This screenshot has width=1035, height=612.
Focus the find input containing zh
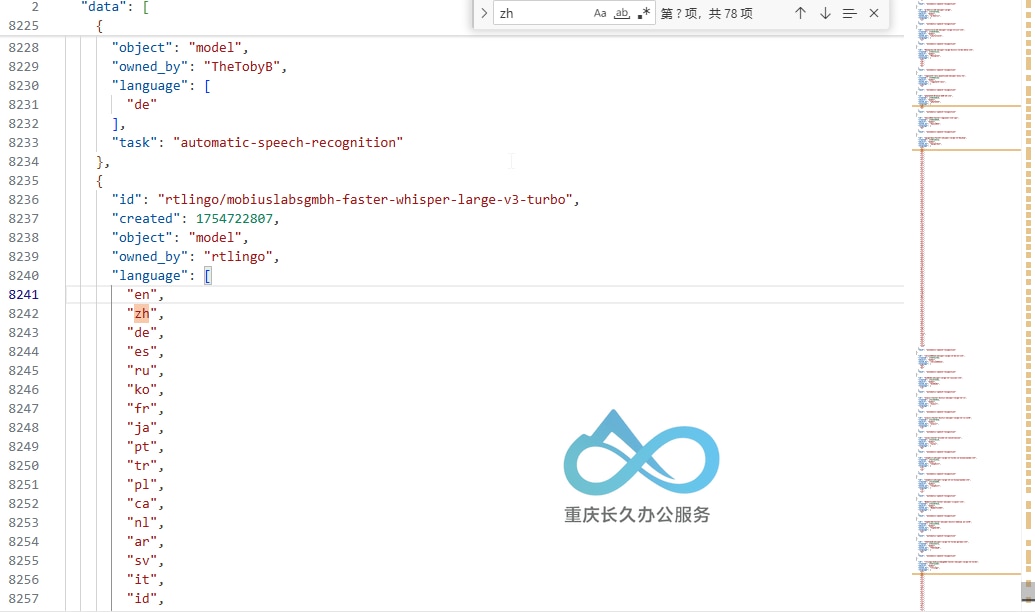(x=541, y=13)
